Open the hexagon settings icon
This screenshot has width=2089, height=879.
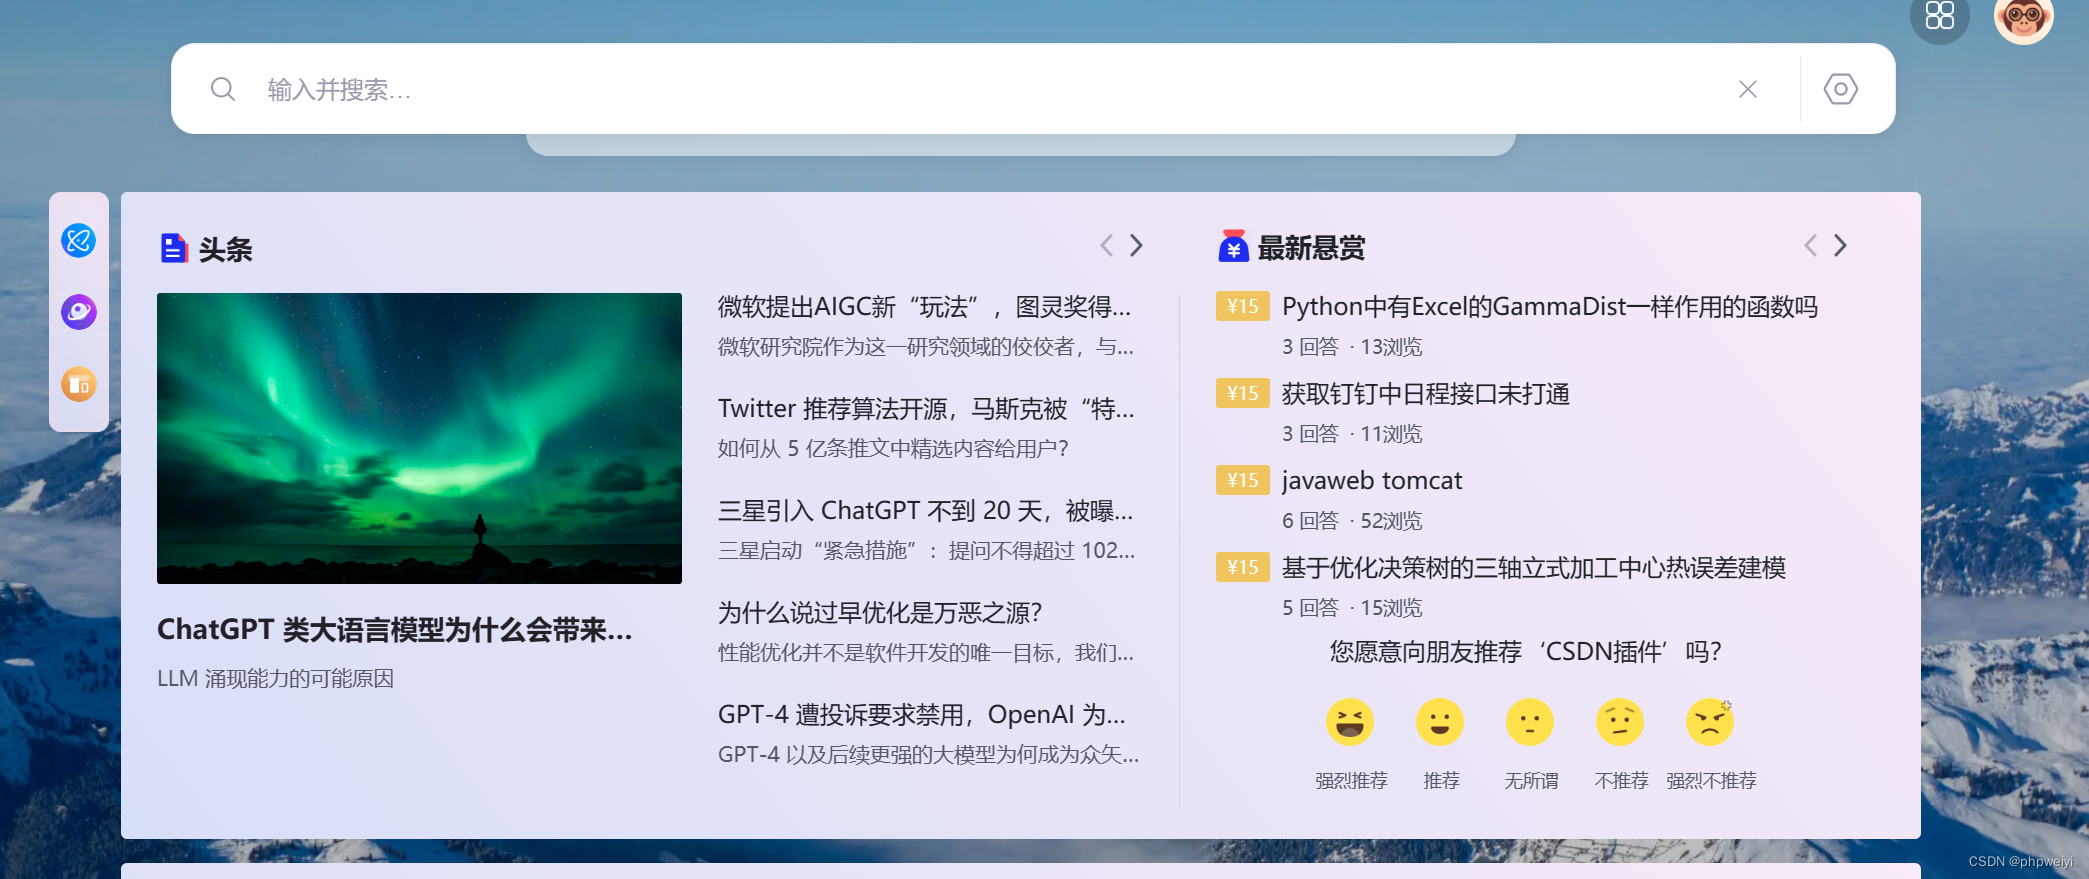coord(1840,89)
